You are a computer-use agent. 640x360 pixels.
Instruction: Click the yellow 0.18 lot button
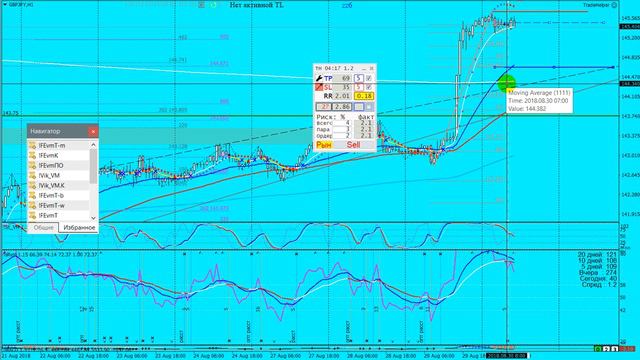(x=363, y=96)
